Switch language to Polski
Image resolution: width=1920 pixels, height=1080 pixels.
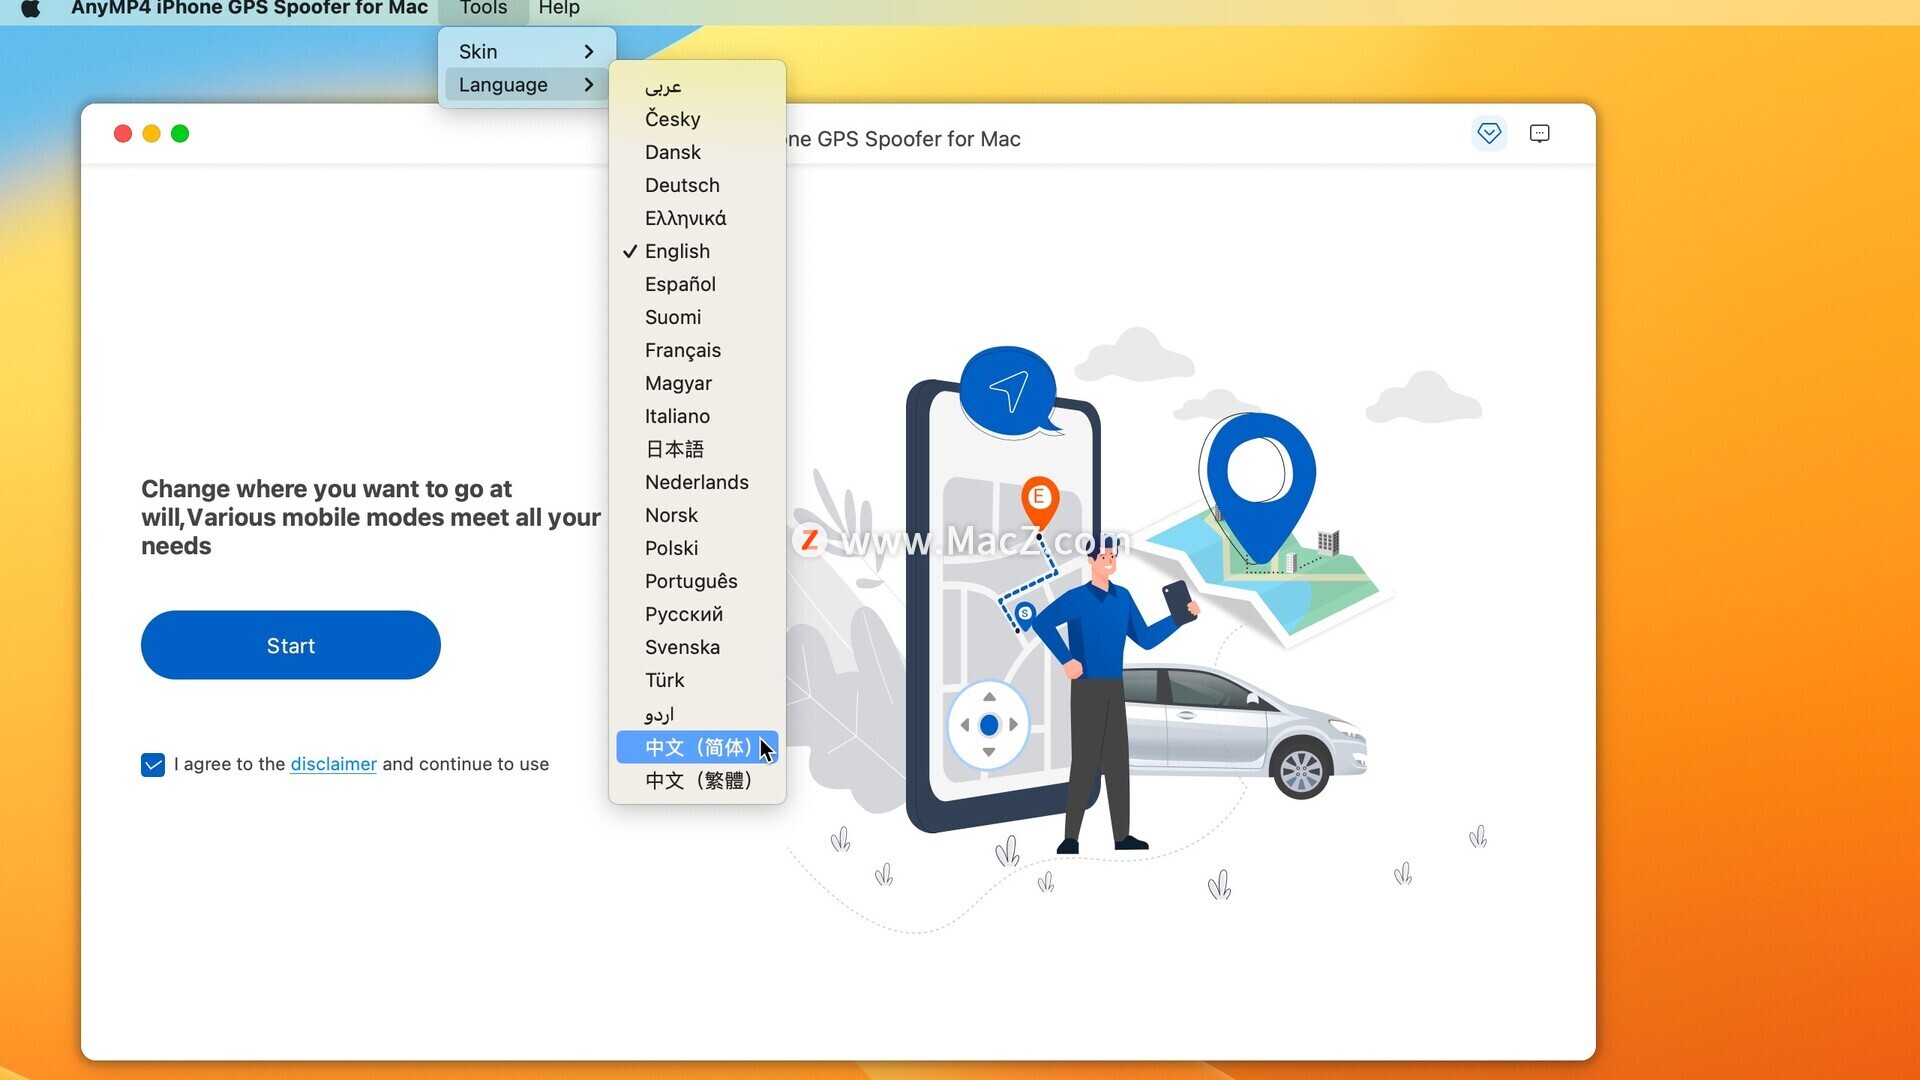coord(697,548)
